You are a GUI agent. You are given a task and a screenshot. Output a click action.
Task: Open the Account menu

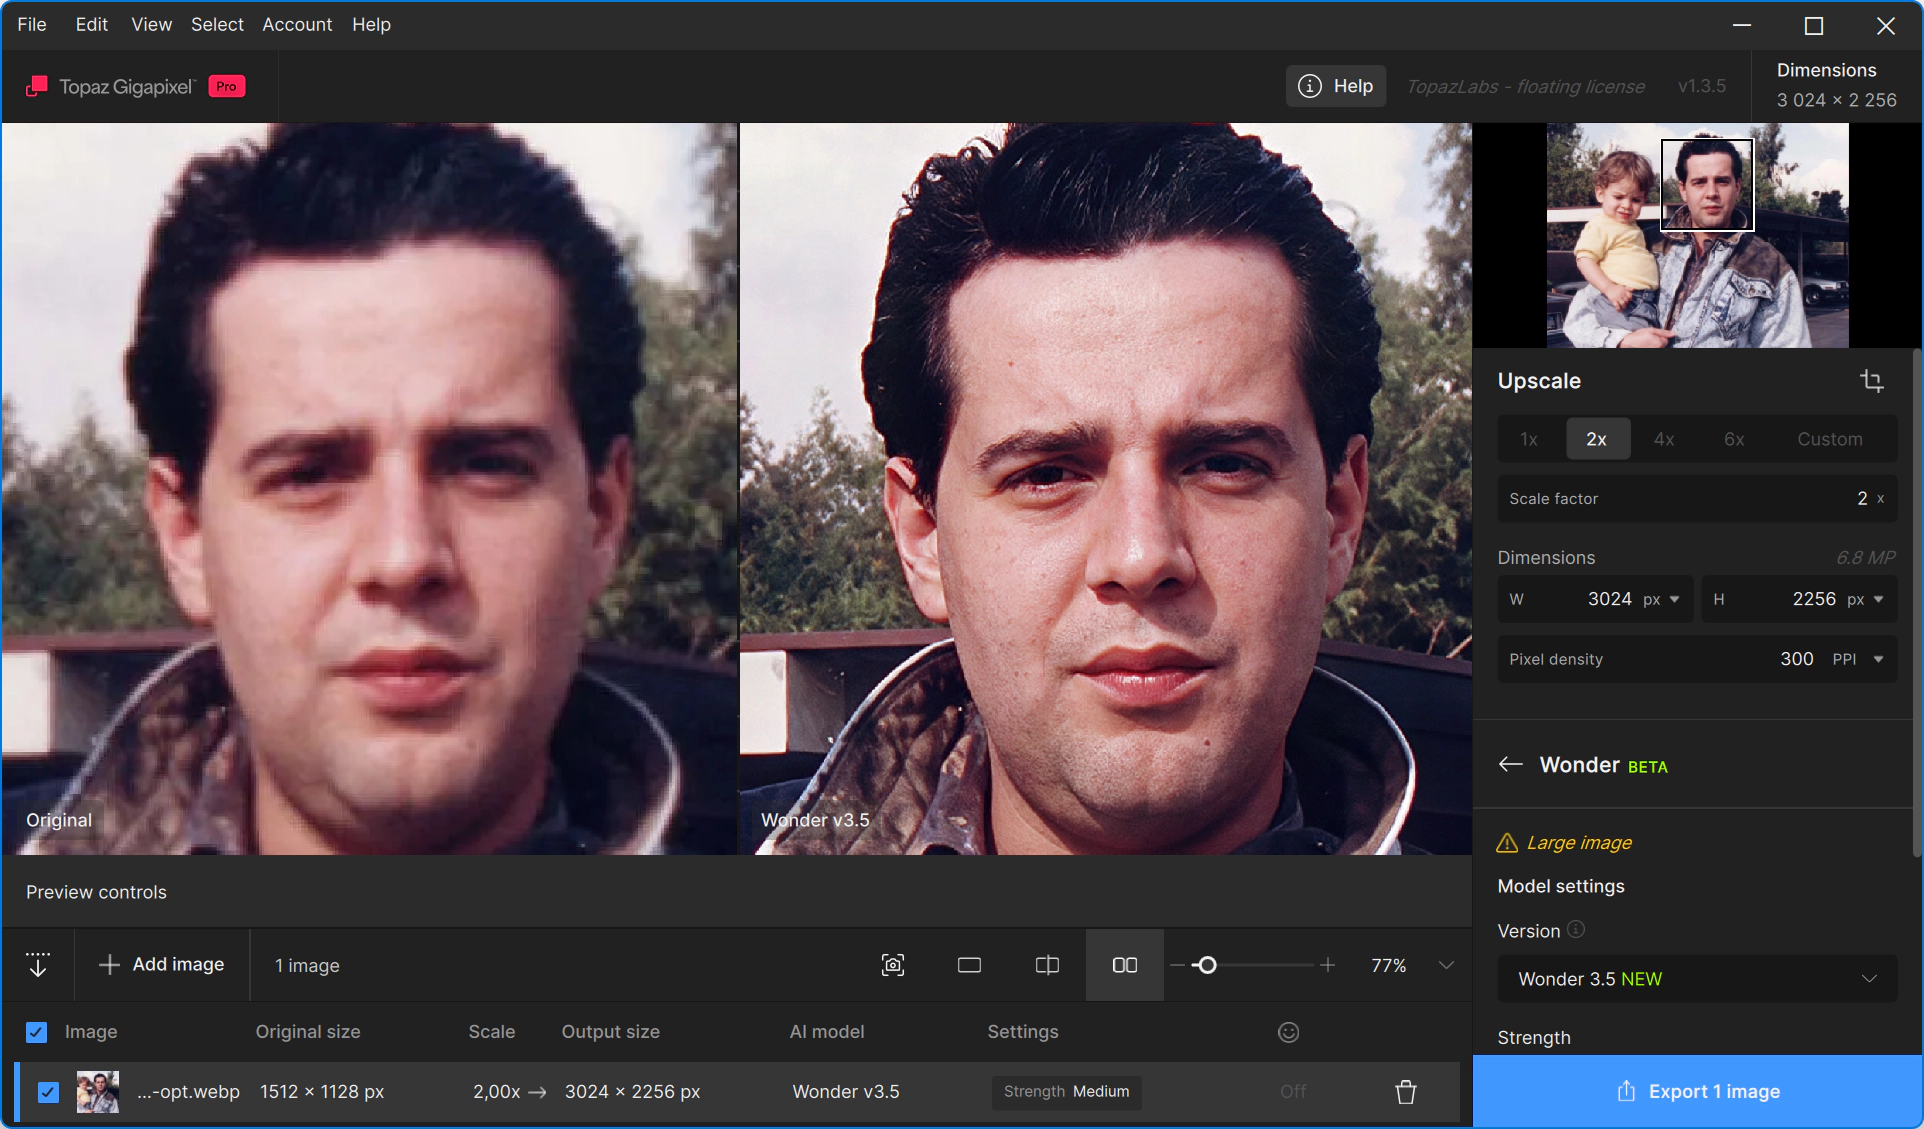click(297, 24)
